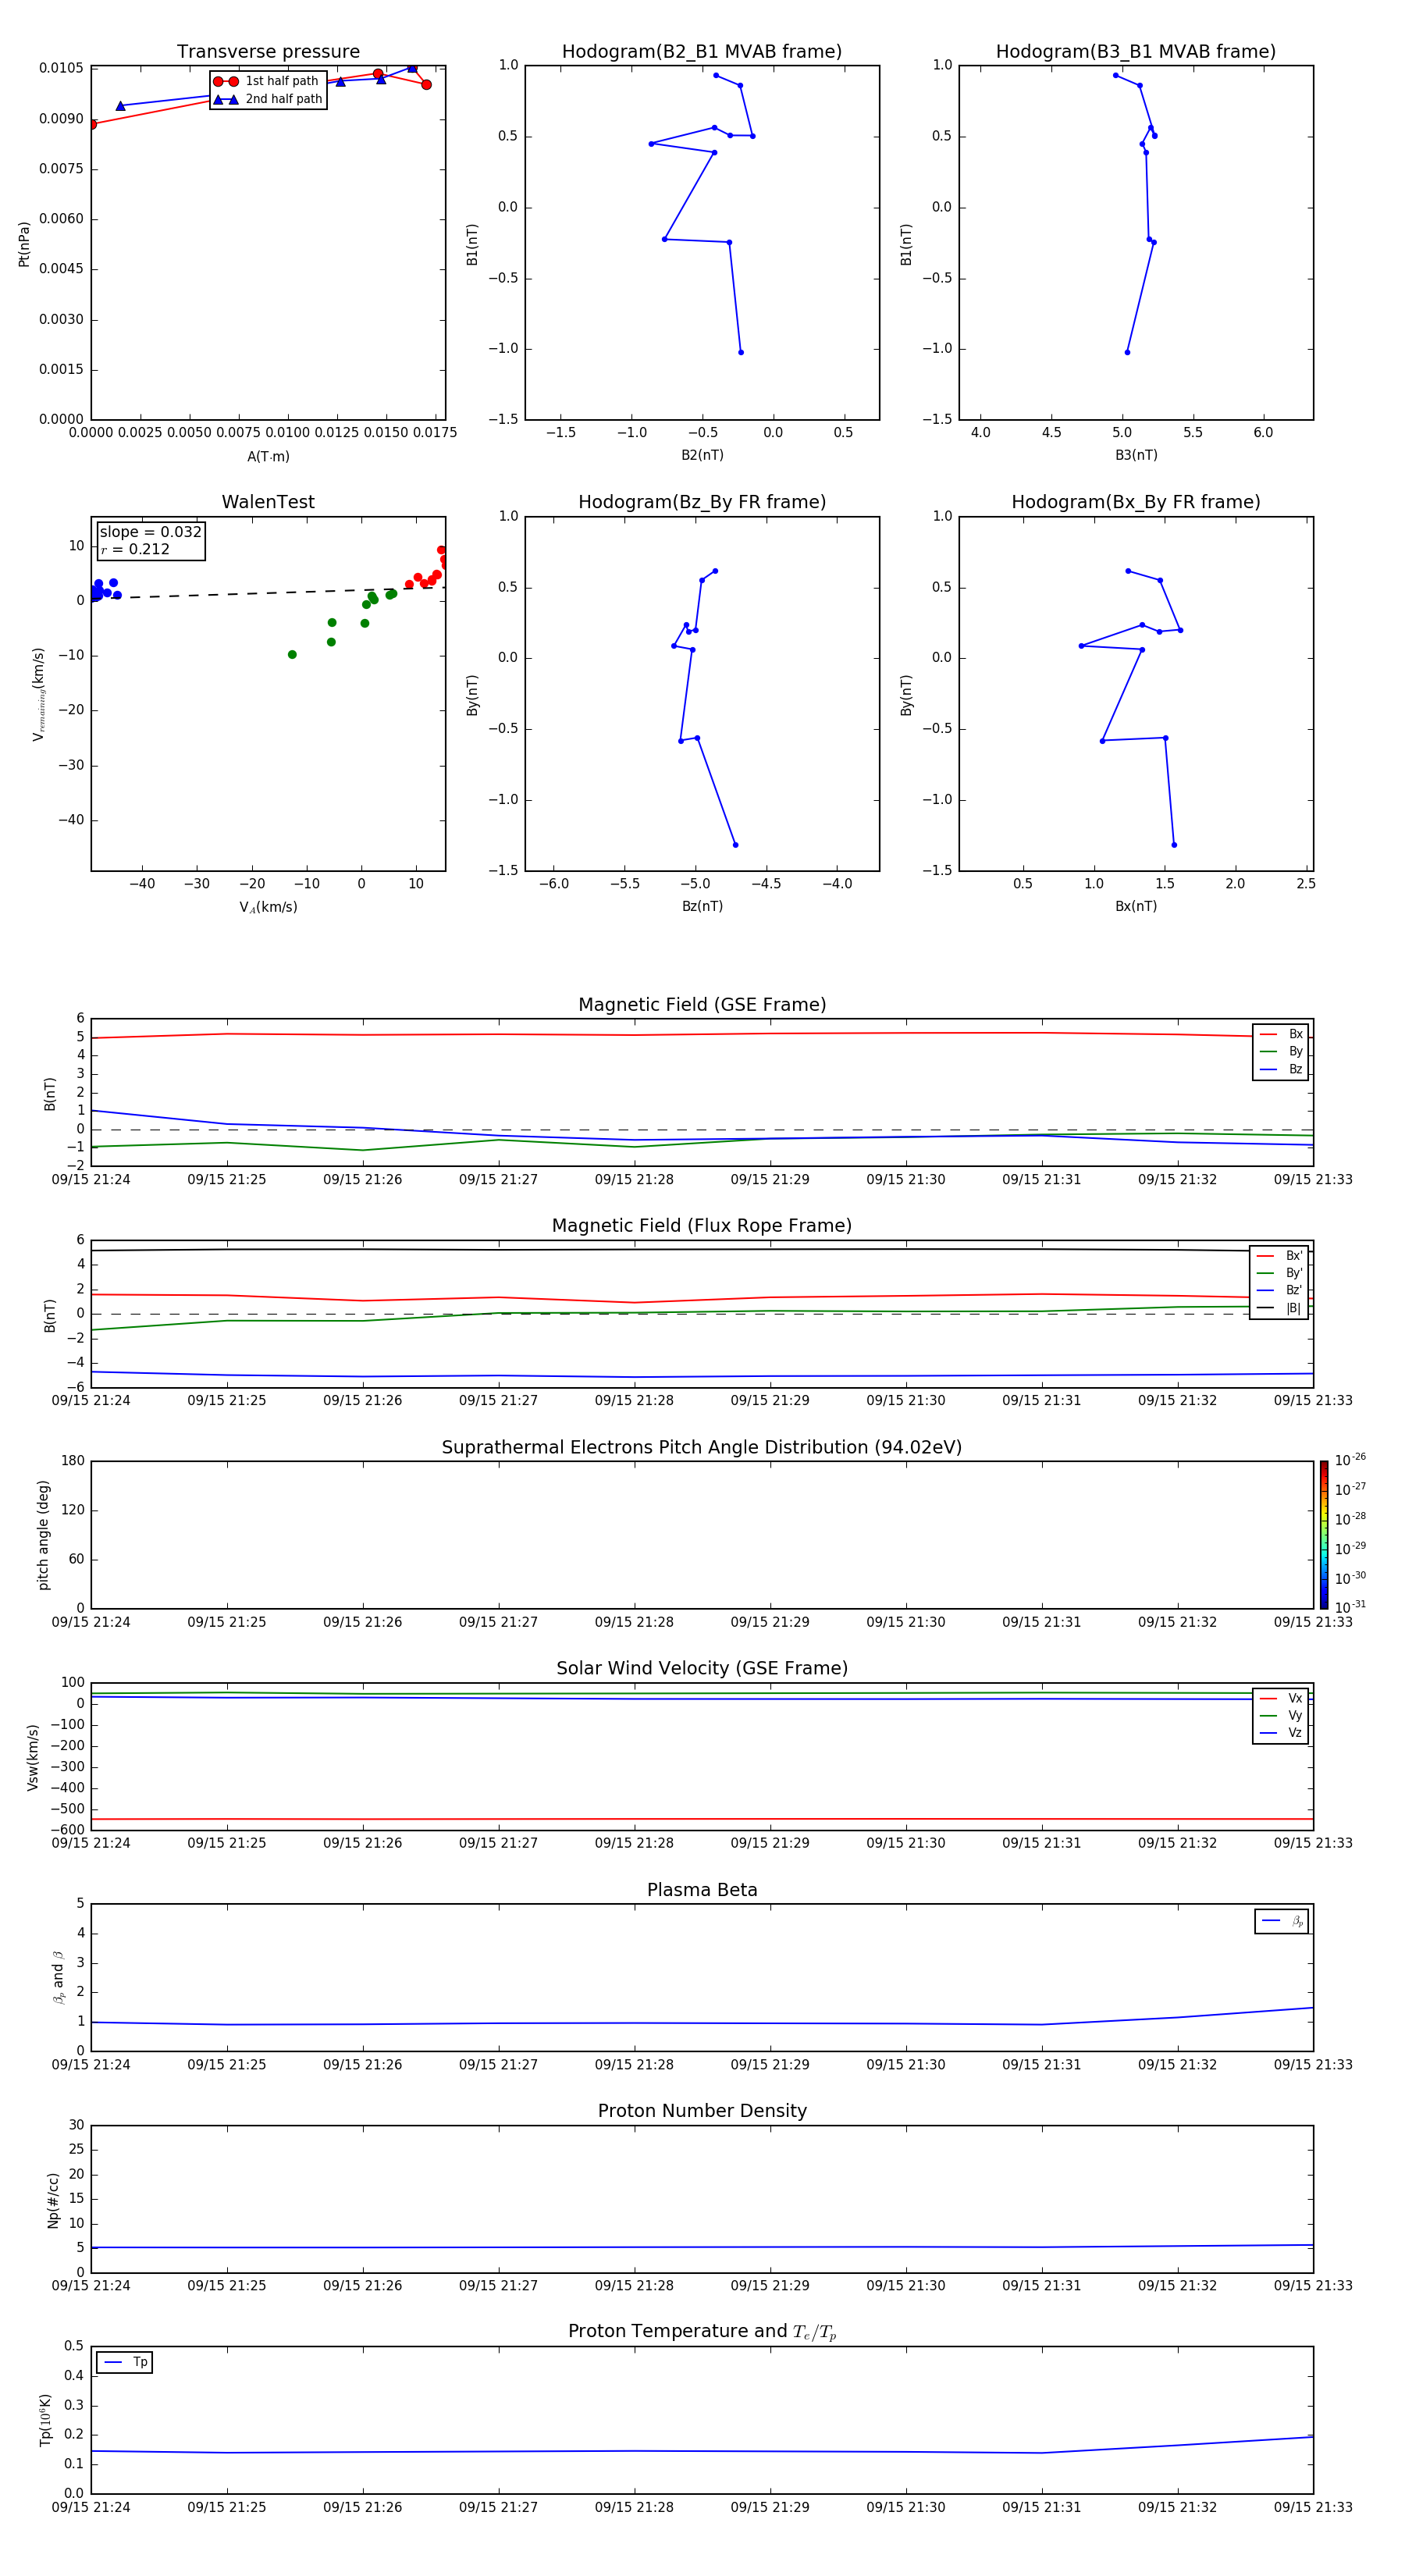Click the By' entry in Flux Rope legend
This screenshot has height=2576, width=1405.
tap(1279, 1274)
